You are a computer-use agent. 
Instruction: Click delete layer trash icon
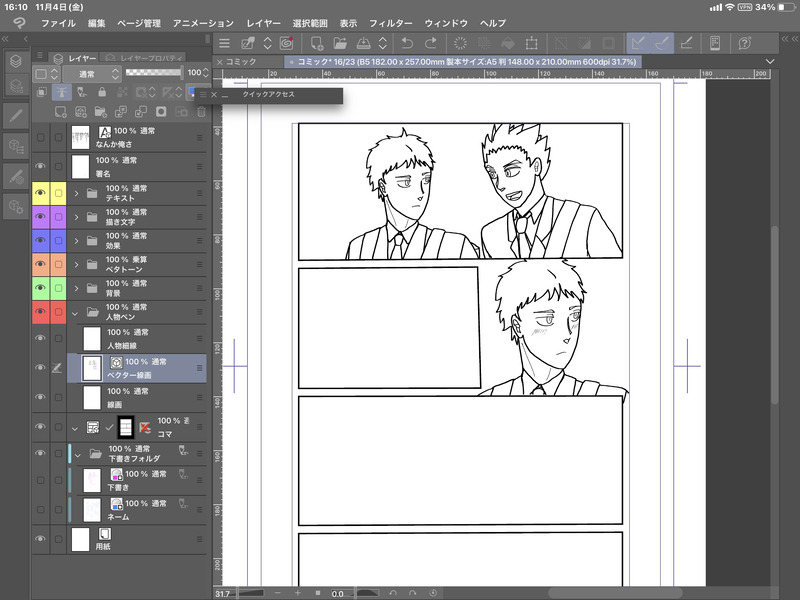coord(202,112)
